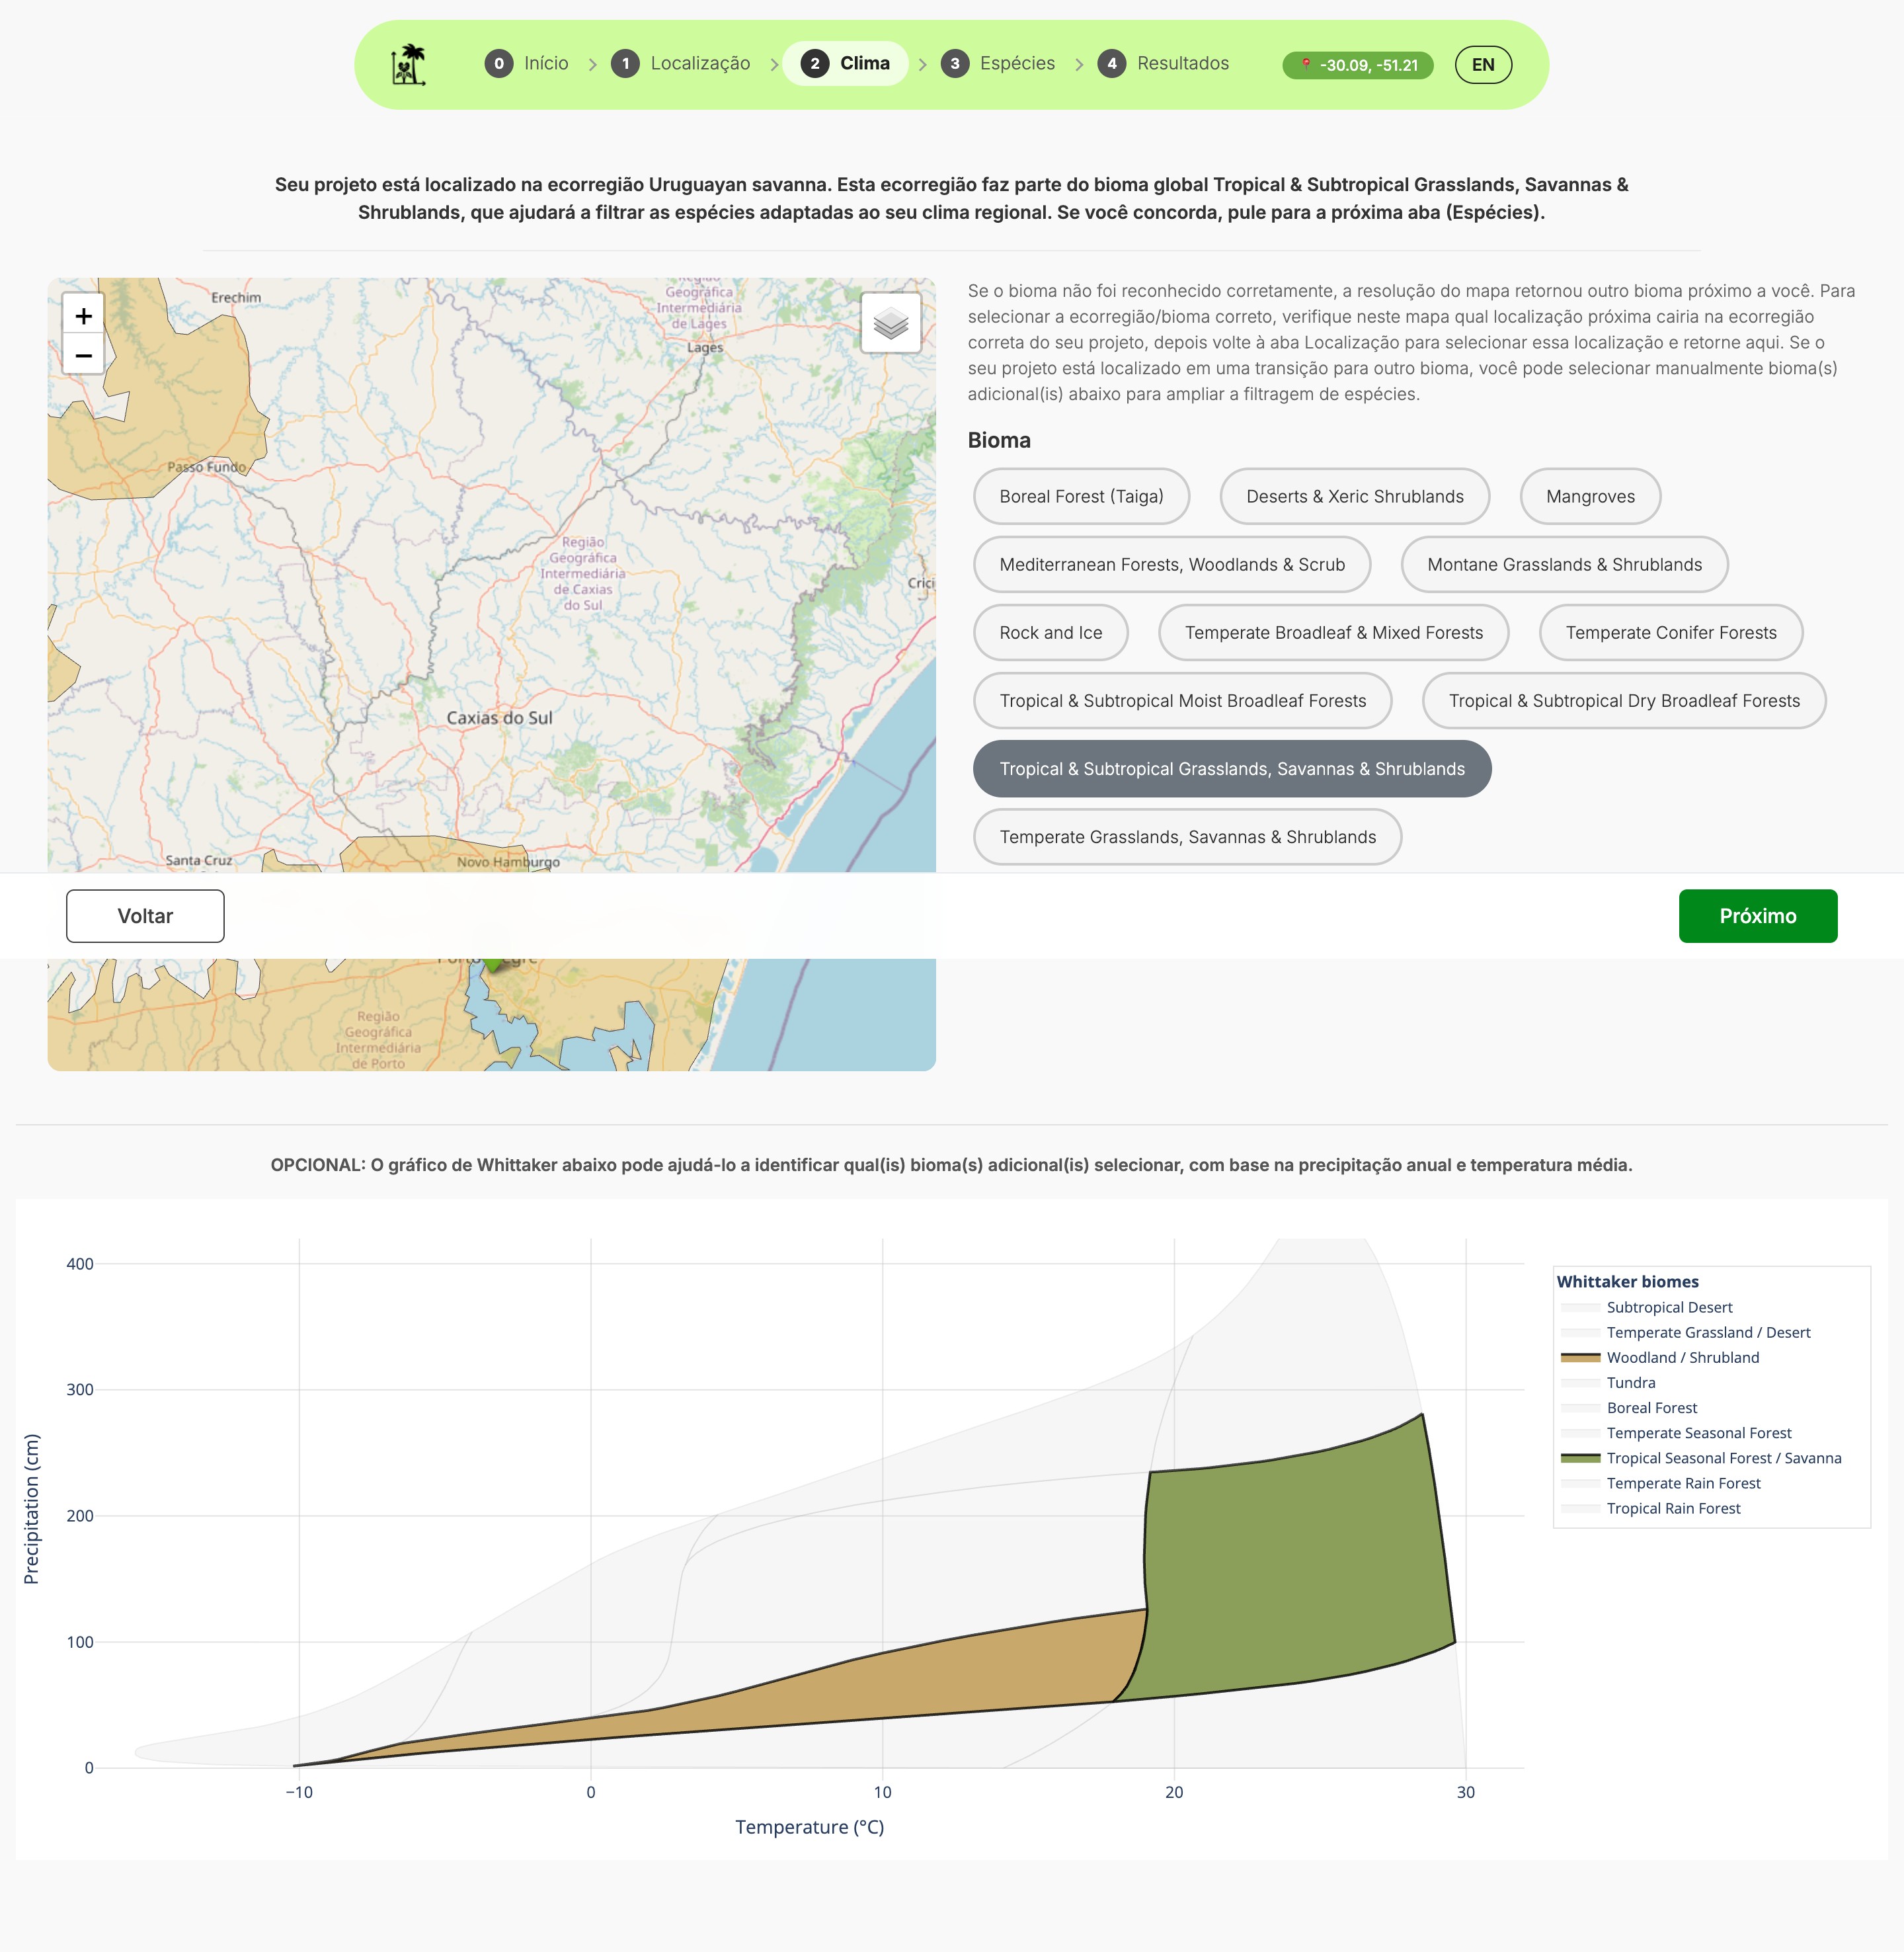Zoom out on the map
The image size is (1904, 1952).
pyautogui.click(x=84, y=355)
